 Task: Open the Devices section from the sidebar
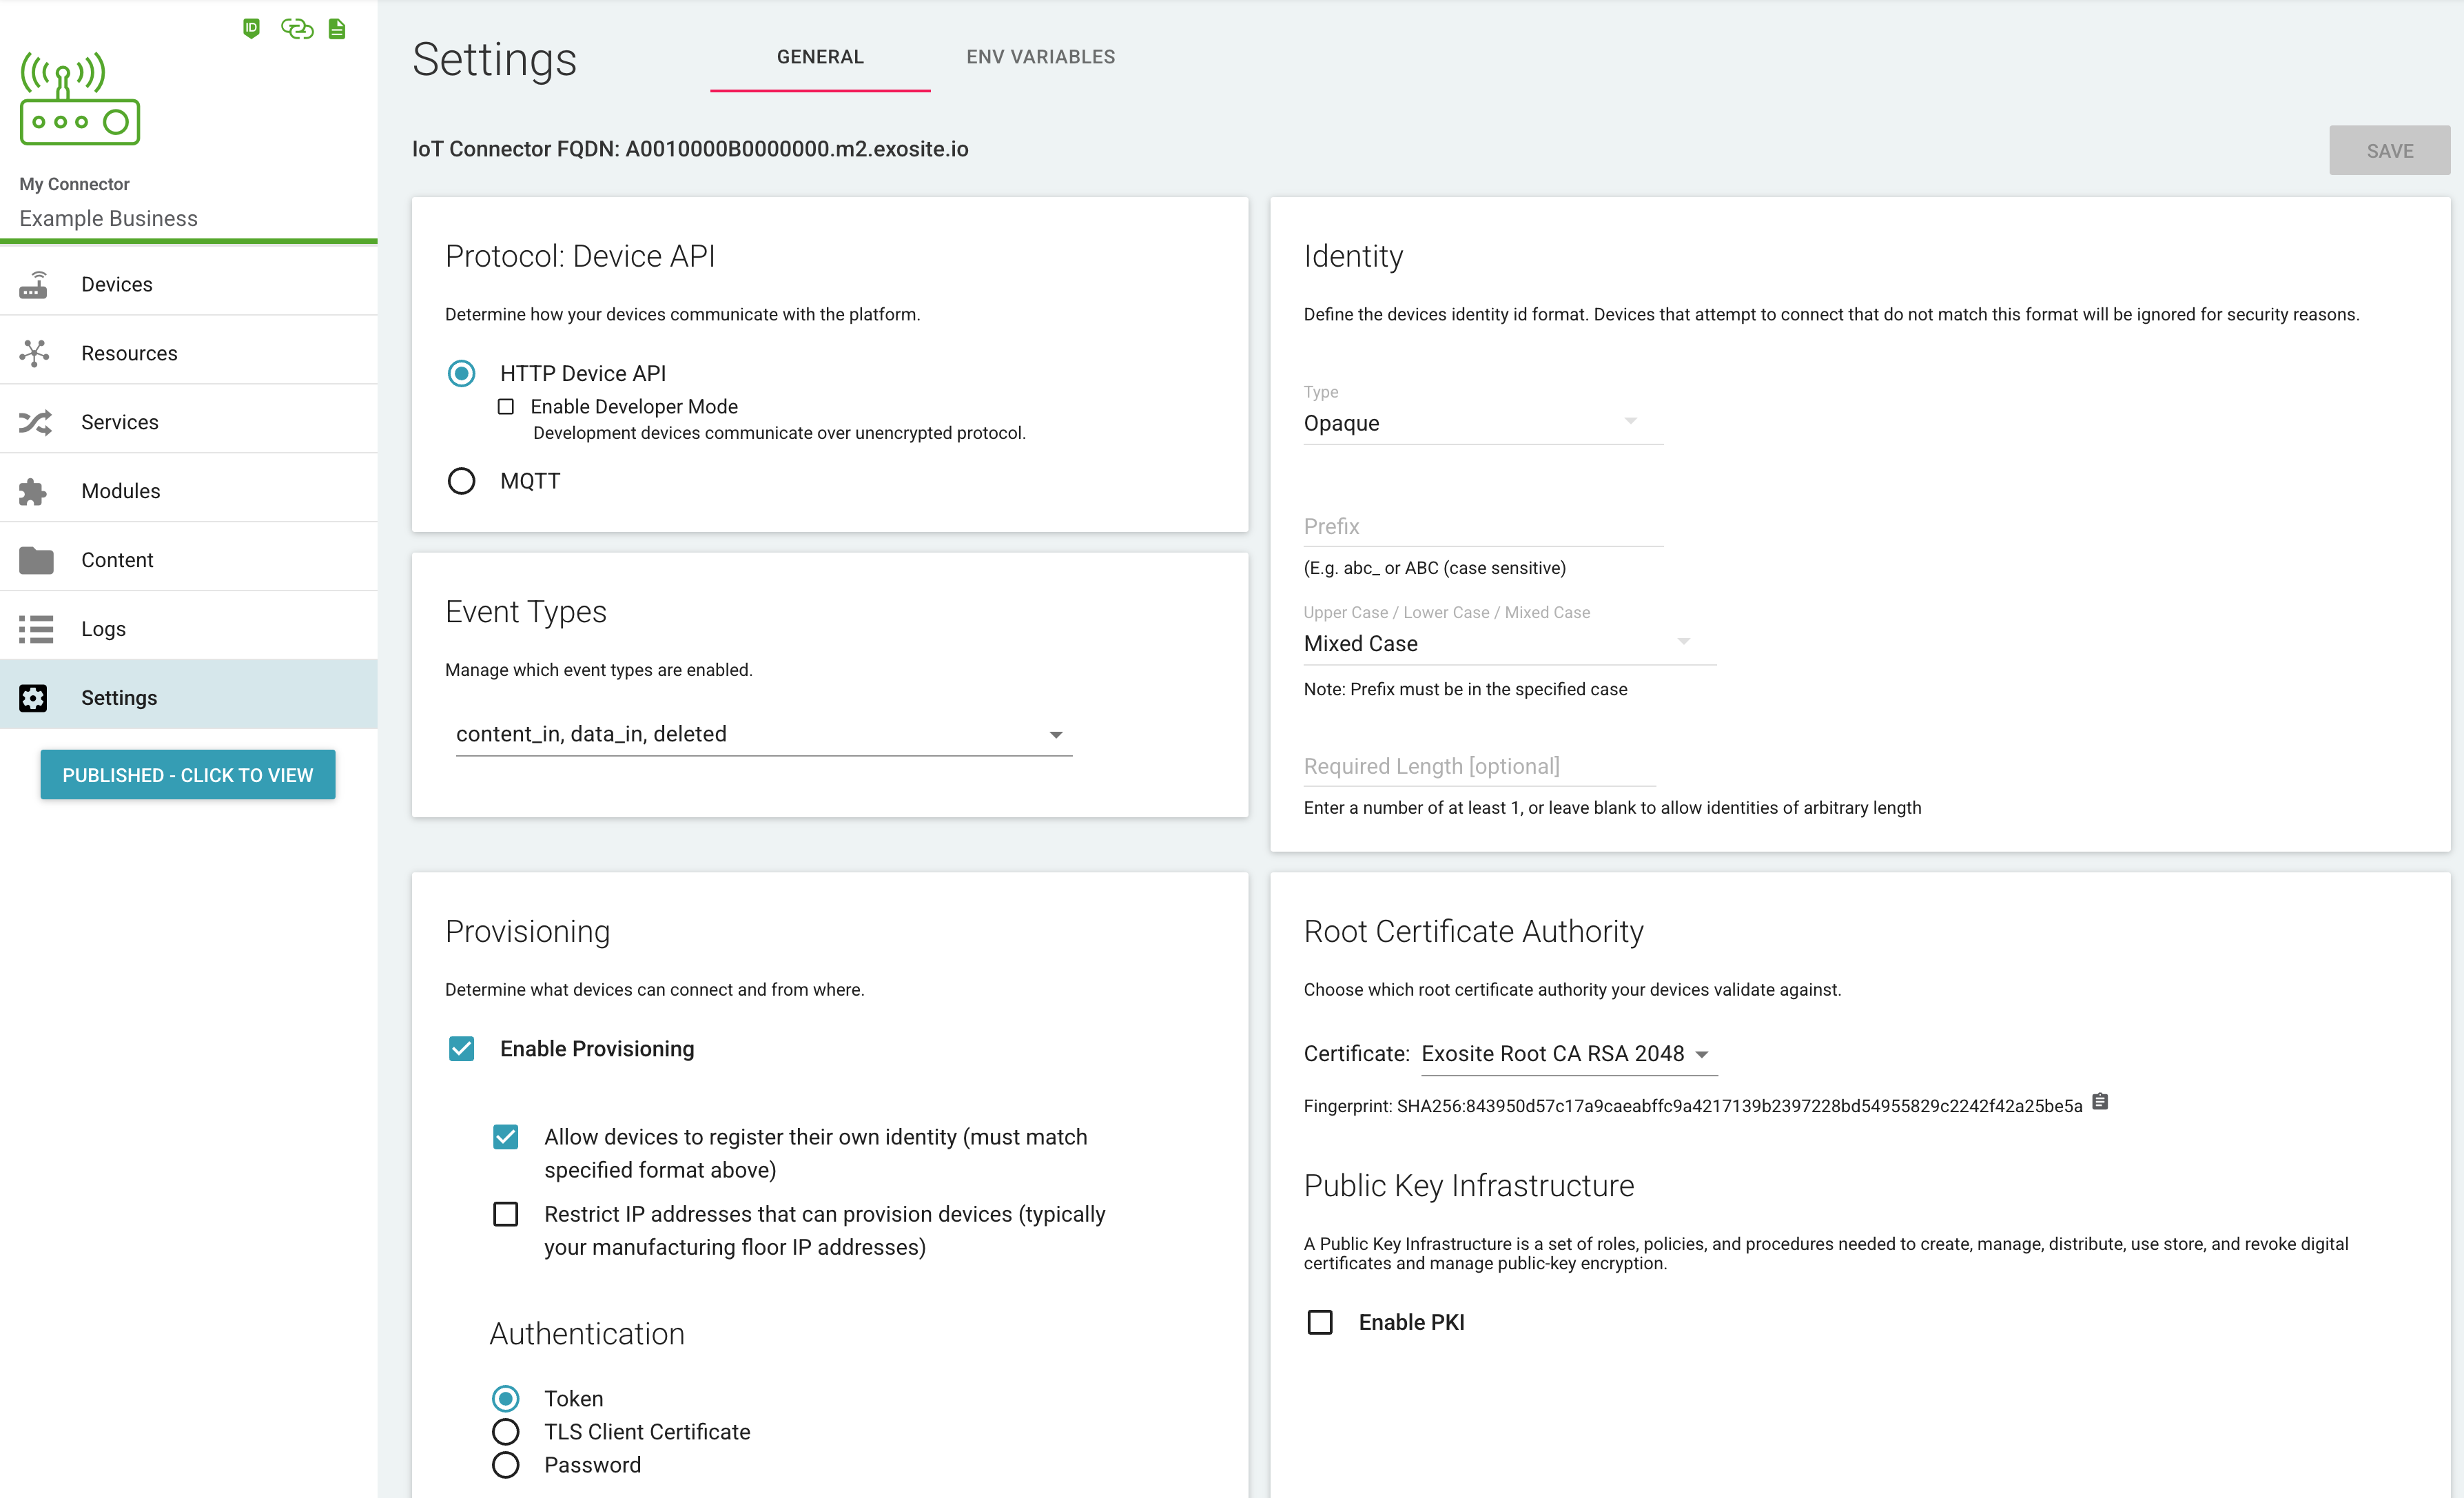[116, 283]
